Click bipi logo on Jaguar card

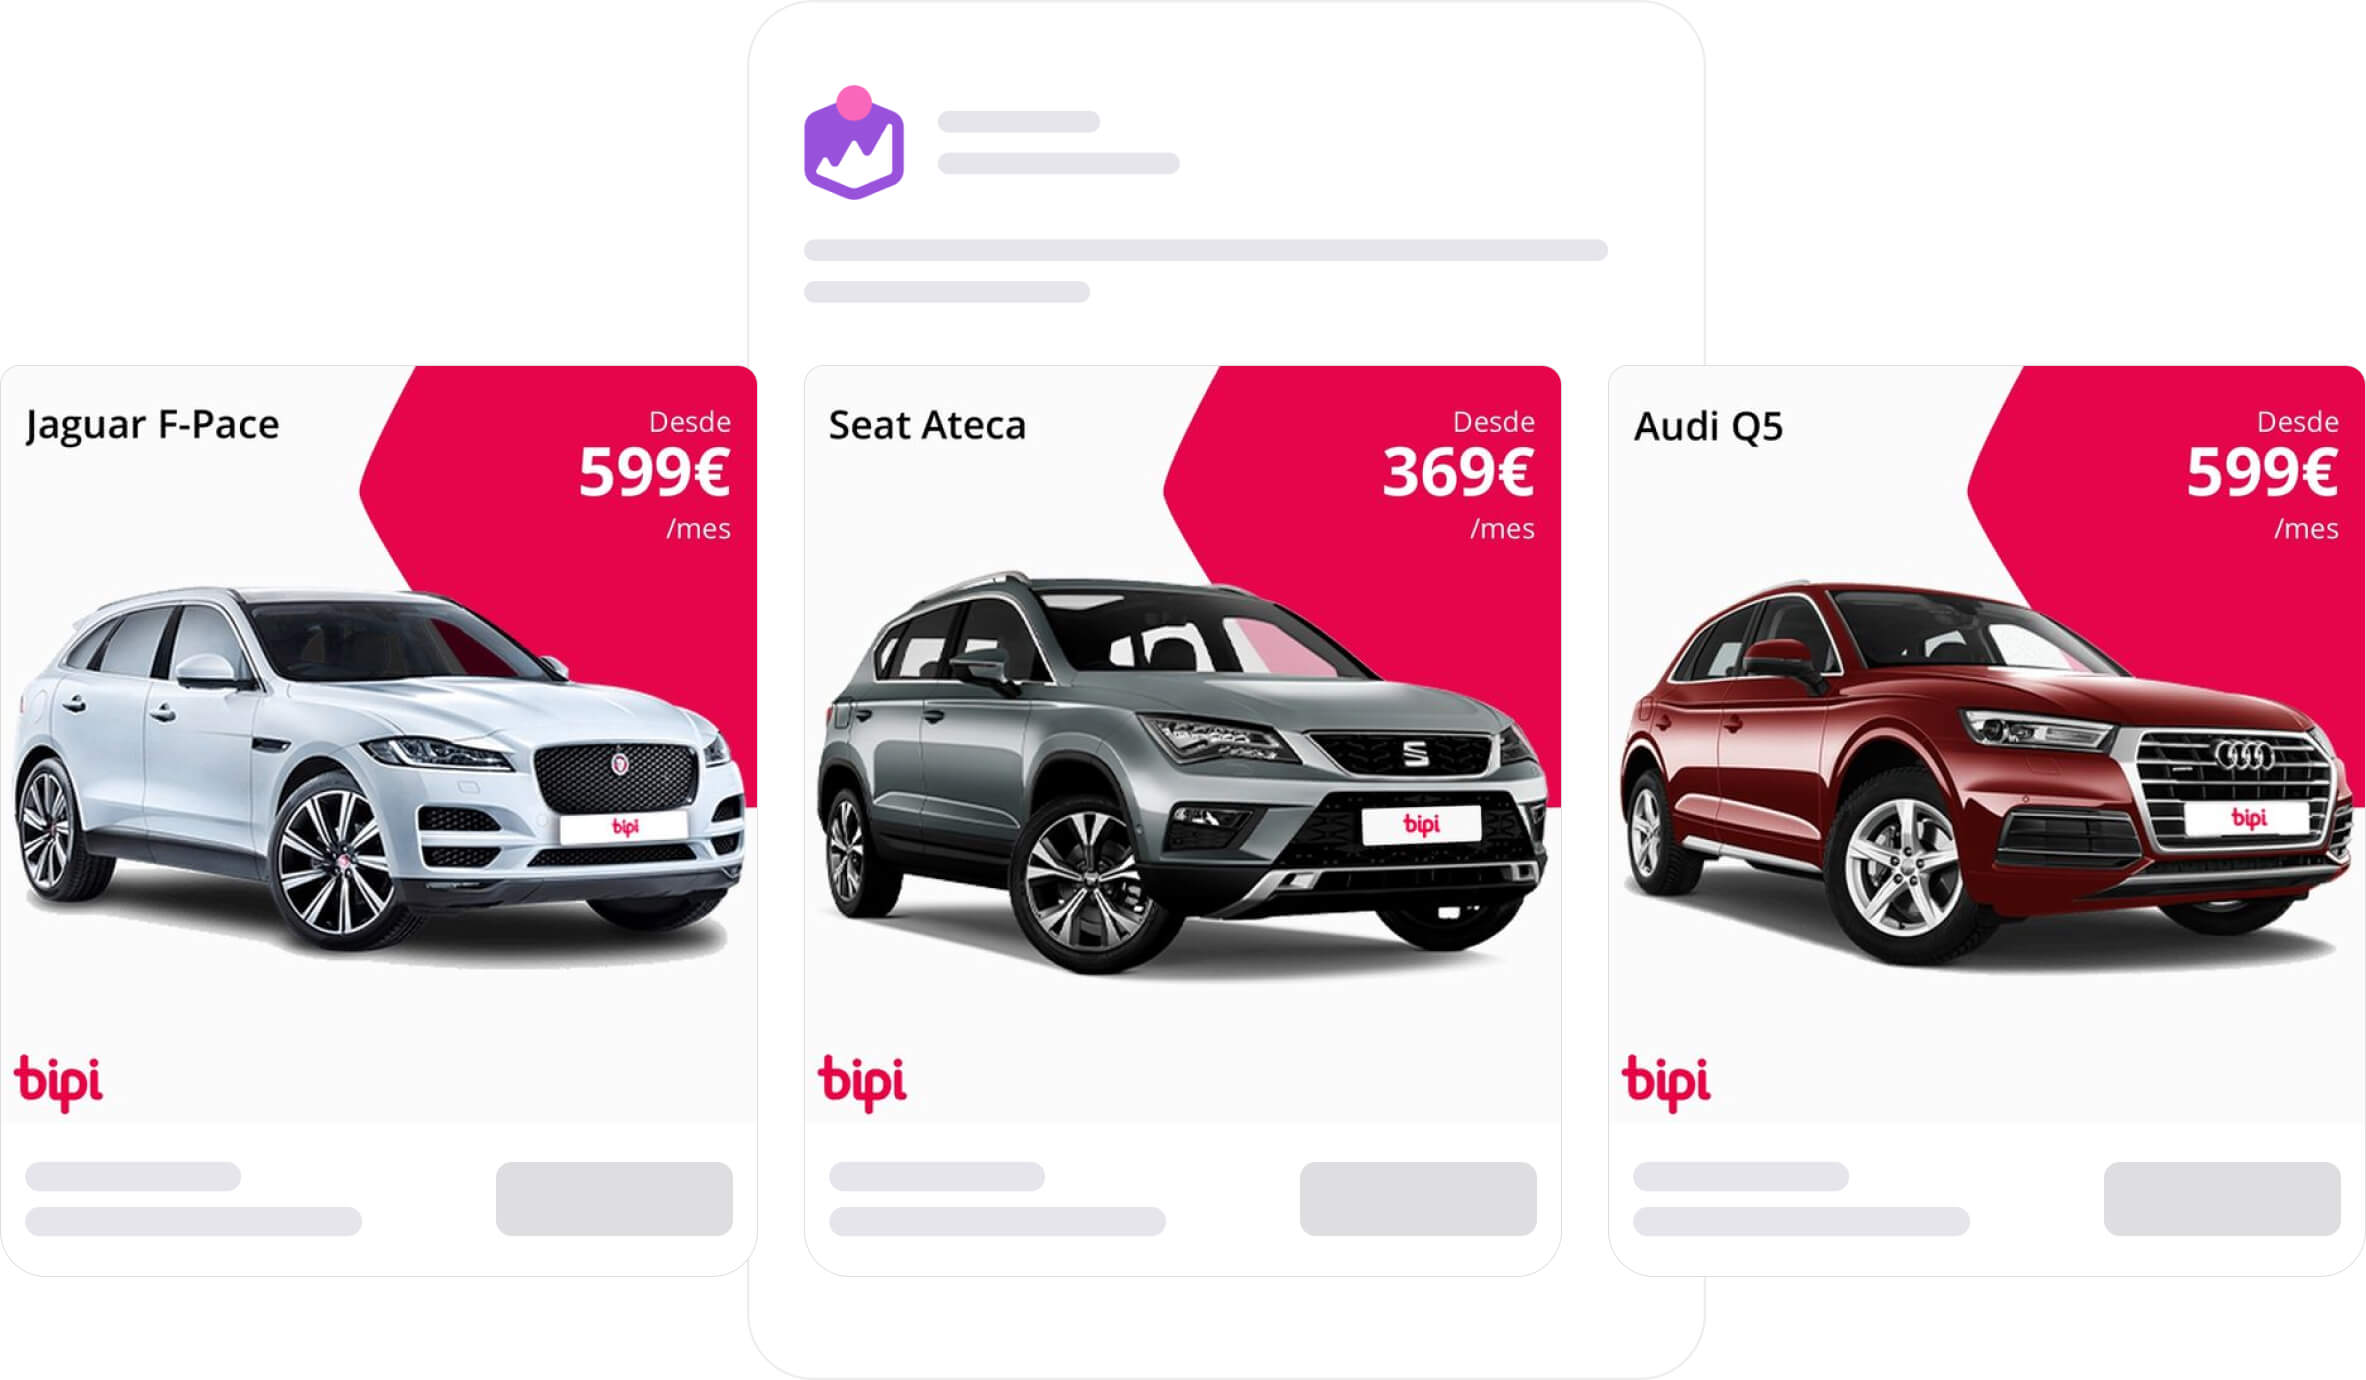tap(58, 1083)
